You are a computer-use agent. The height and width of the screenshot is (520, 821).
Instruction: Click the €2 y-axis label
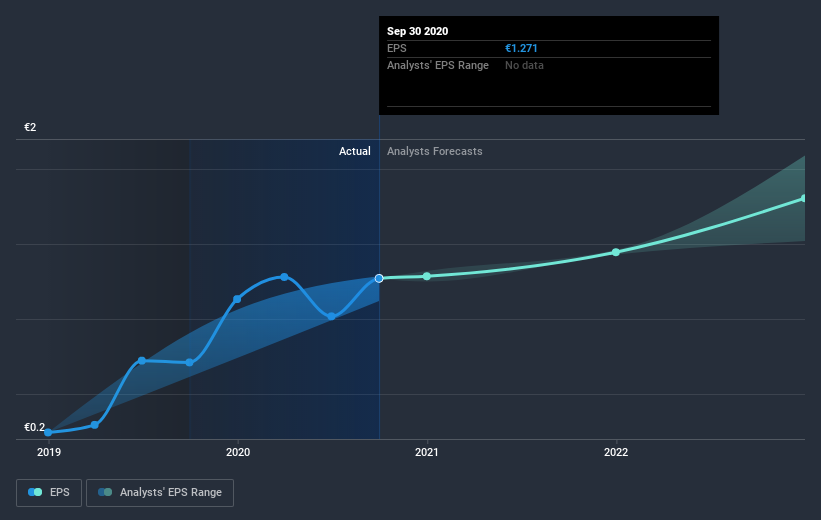tap(30, 127)
